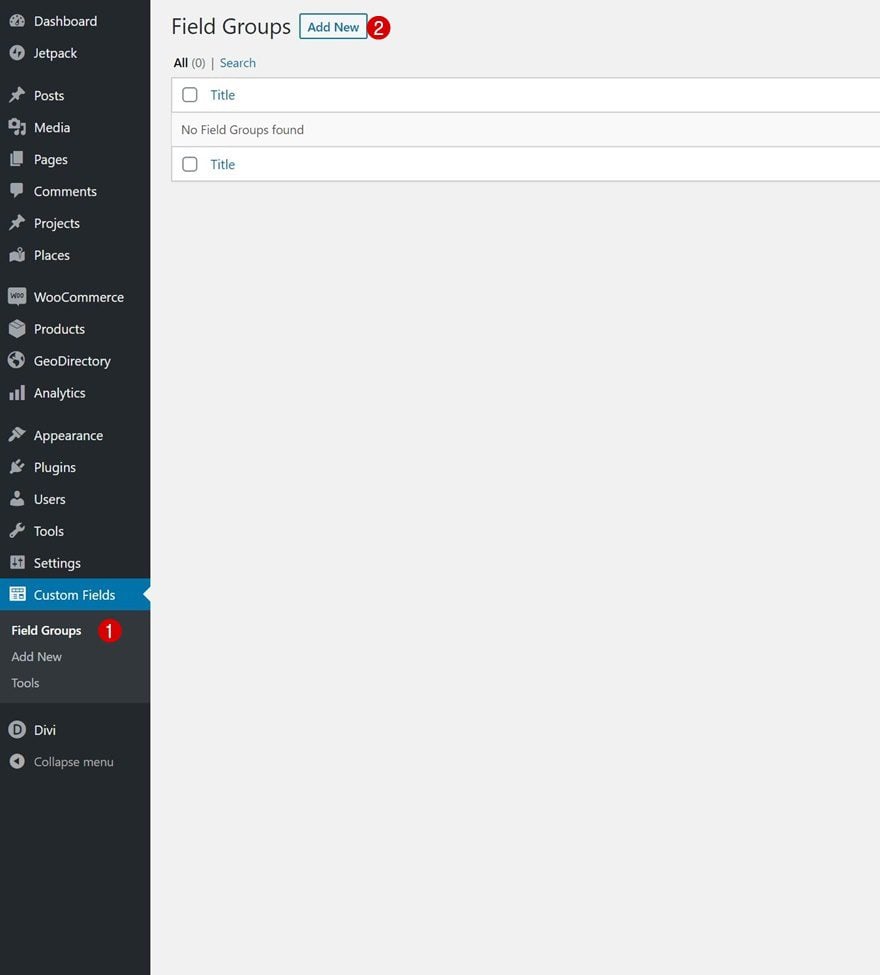Click the Analytics bar chart icon

click(17, 393)
